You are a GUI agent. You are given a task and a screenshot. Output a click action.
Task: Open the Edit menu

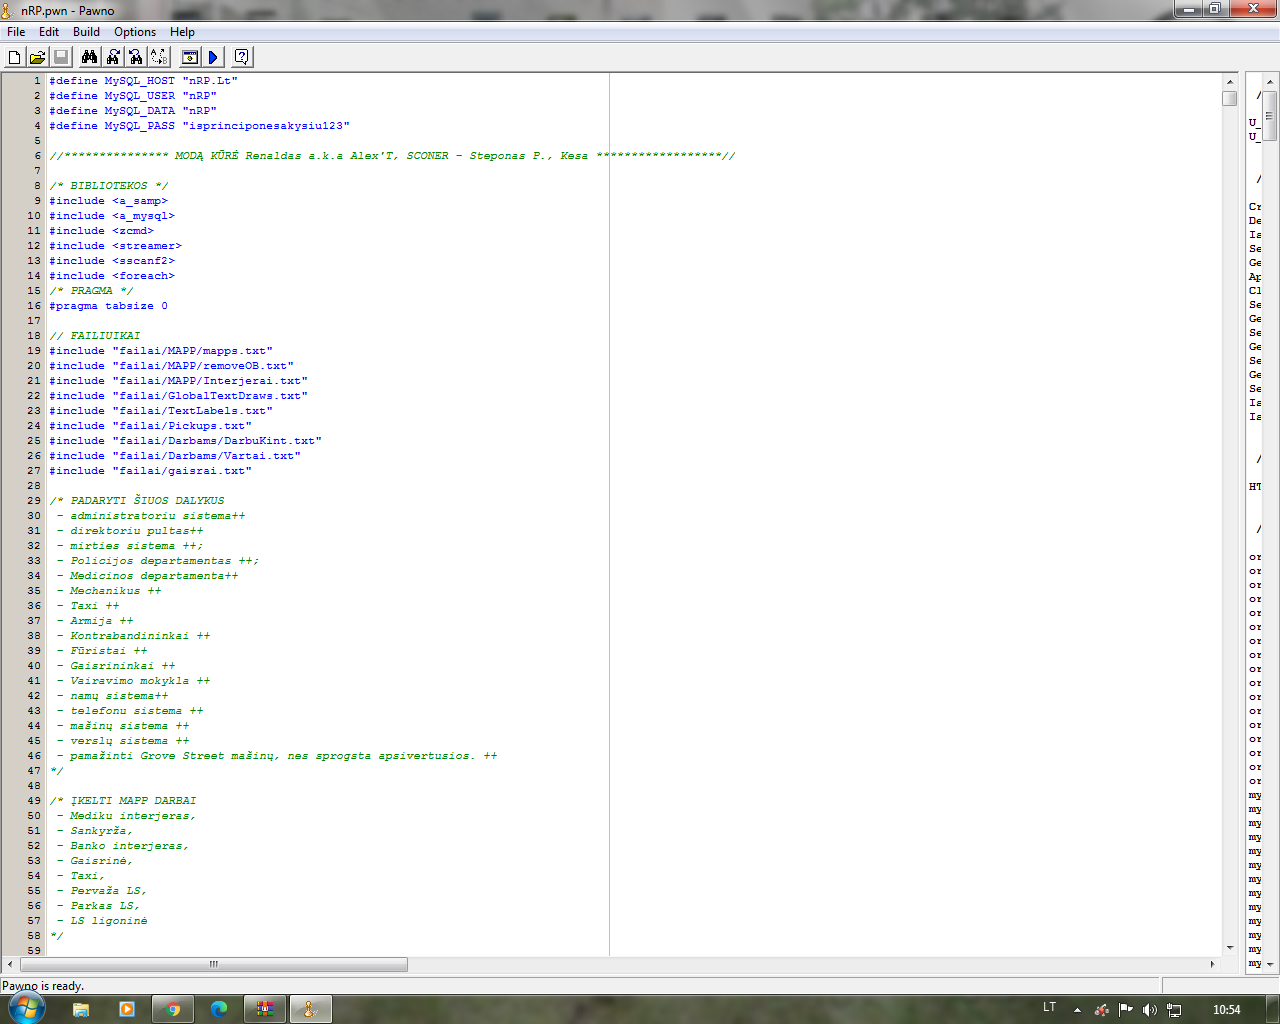point(49,32)
